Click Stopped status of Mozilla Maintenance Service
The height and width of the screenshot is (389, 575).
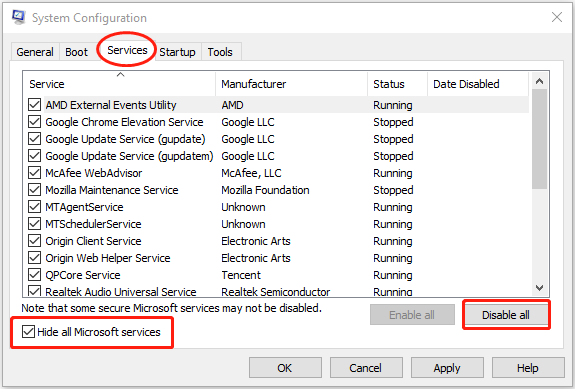pyautogui.click(x=393, y=190)
